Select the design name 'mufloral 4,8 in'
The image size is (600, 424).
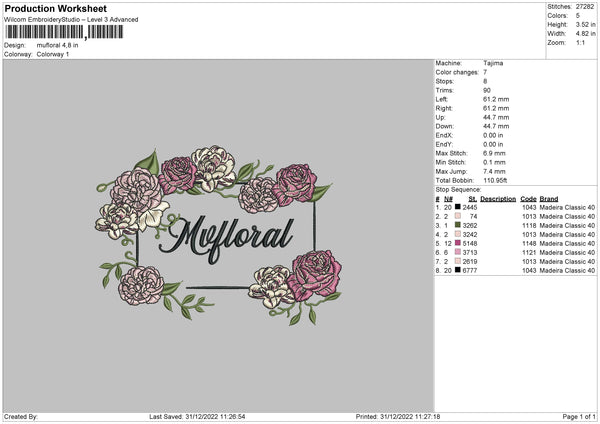[x=57, y=45]
